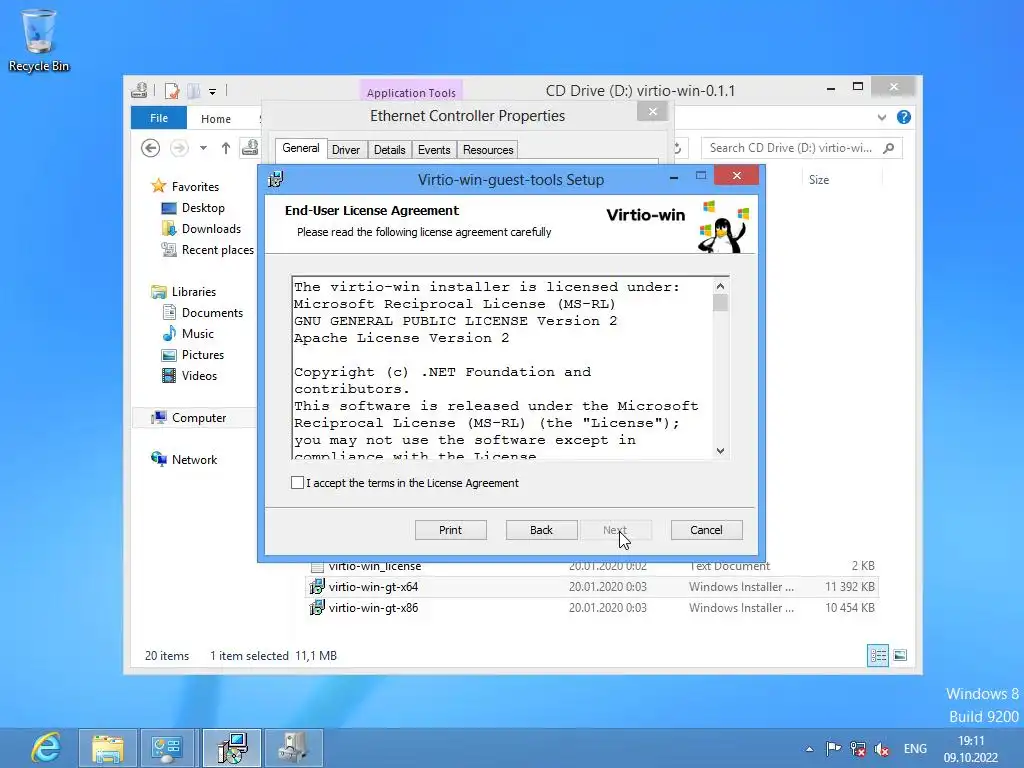Open Videos library in the navigation pane
This screenshot has width=1024, height=768.
199,376
